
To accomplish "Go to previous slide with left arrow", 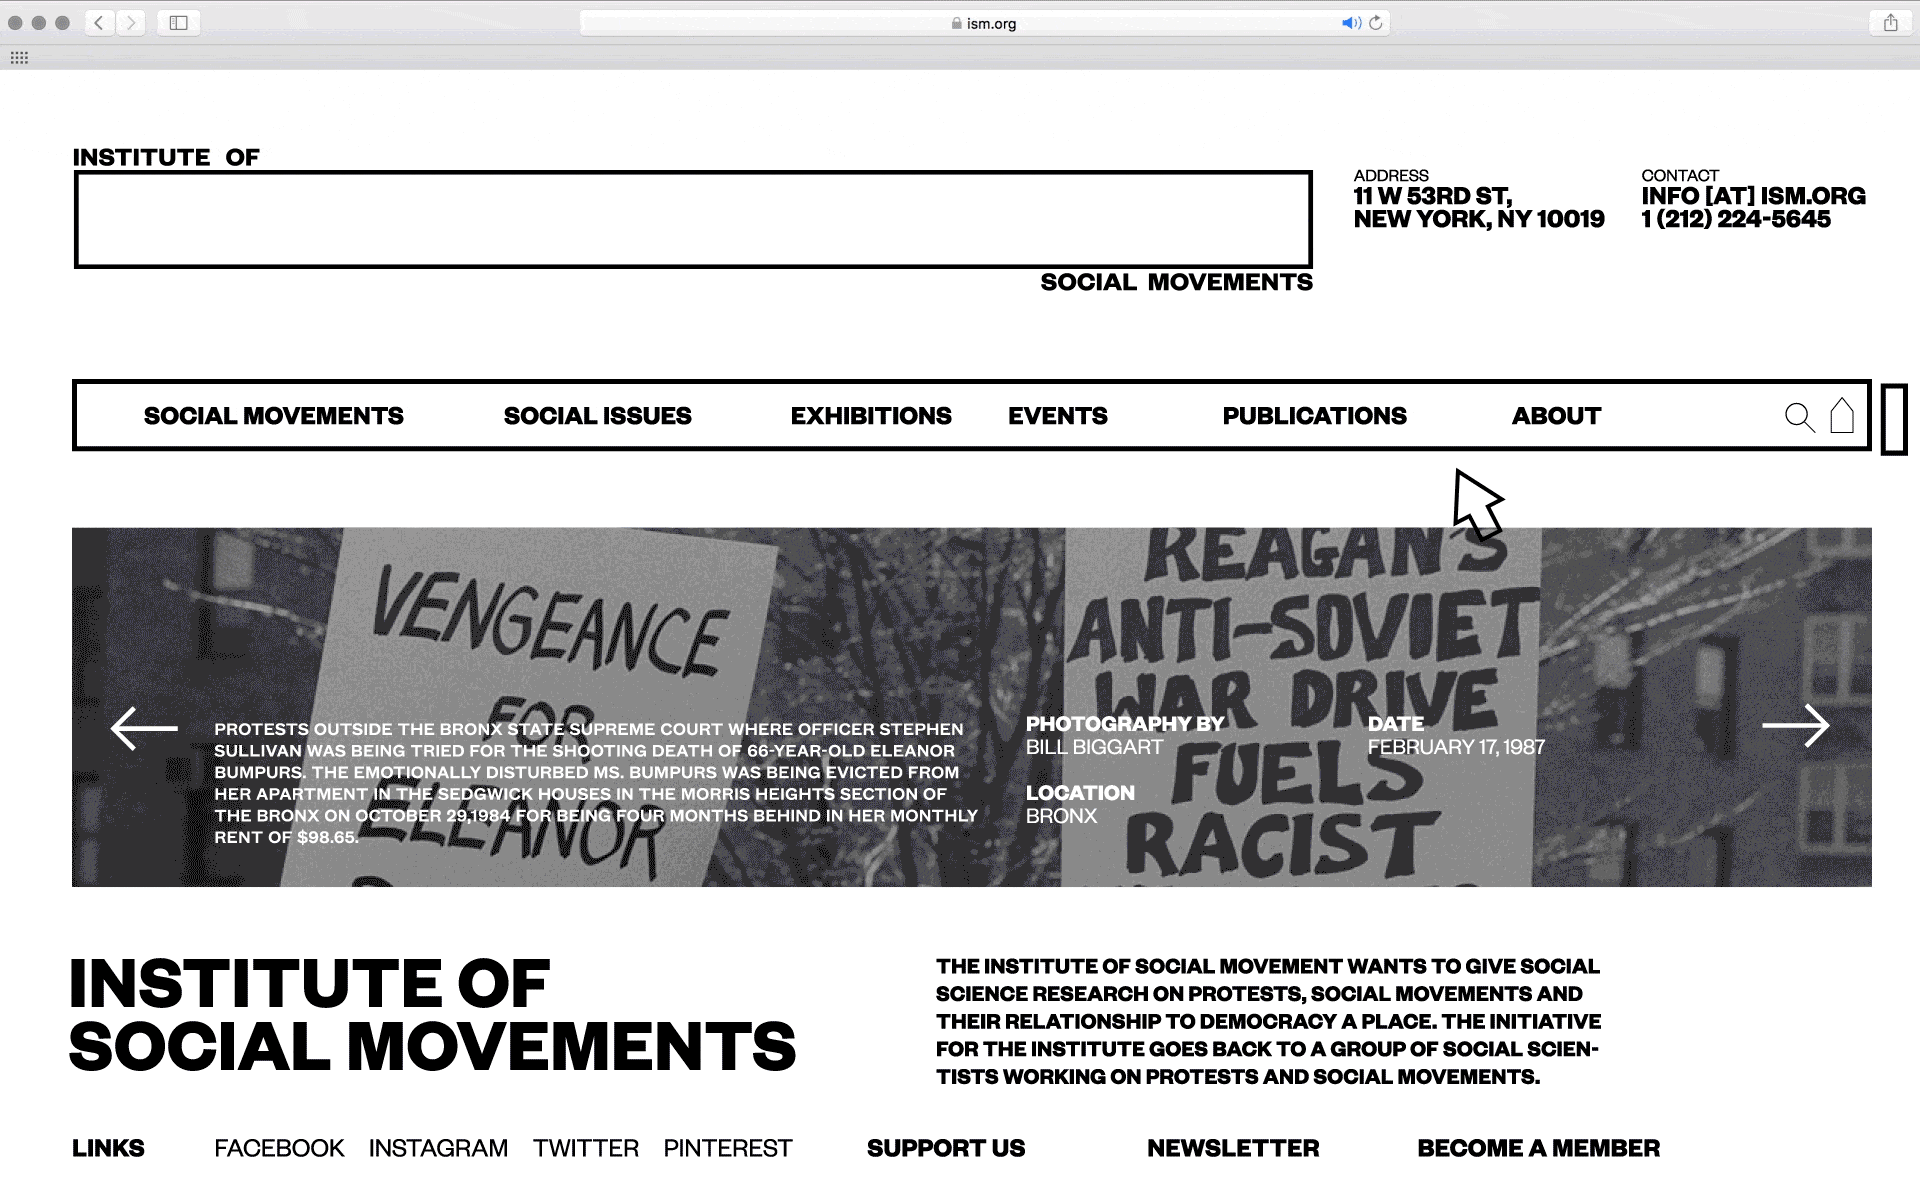I will tap(144, 728).
